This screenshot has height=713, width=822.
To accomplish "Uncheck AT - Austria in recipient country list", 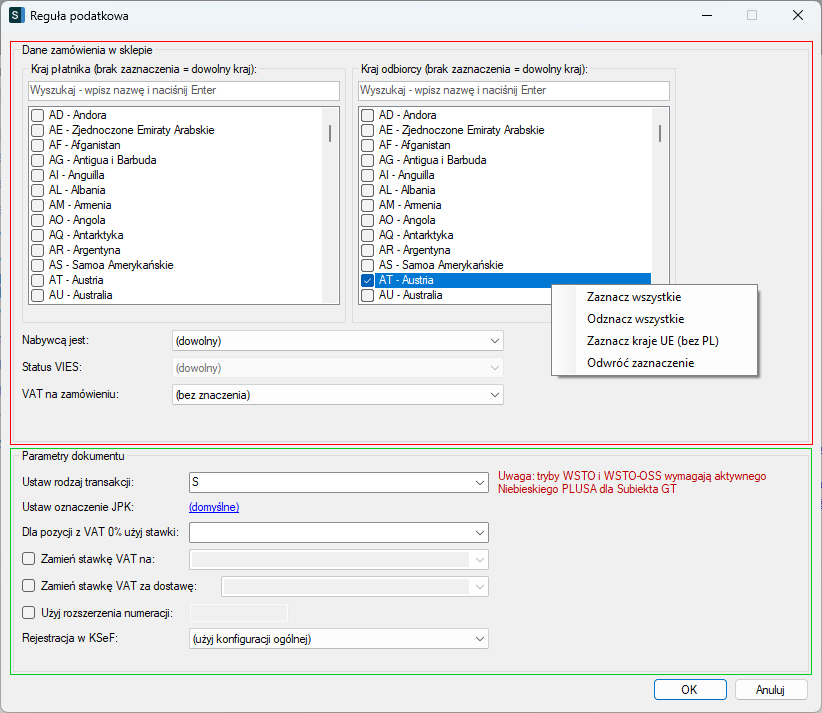I will [367, 281].
